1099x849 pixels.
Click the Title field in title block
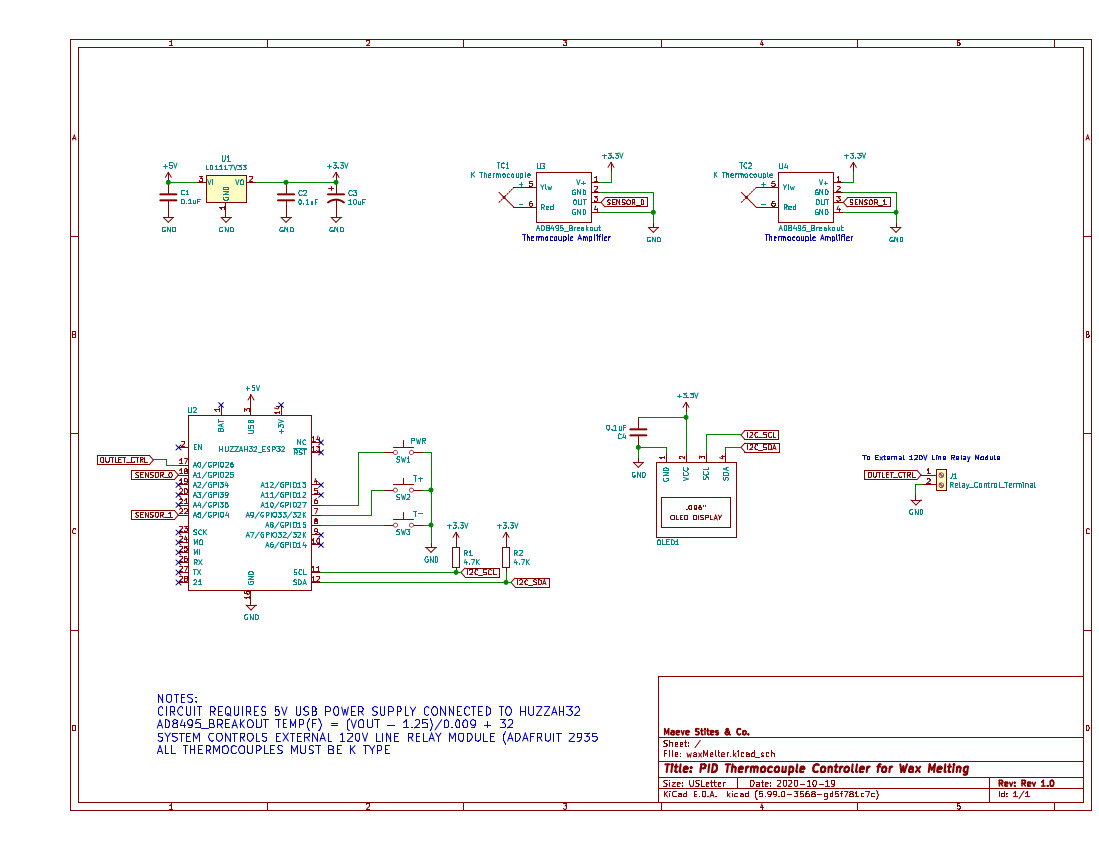[x=816, y=768]
